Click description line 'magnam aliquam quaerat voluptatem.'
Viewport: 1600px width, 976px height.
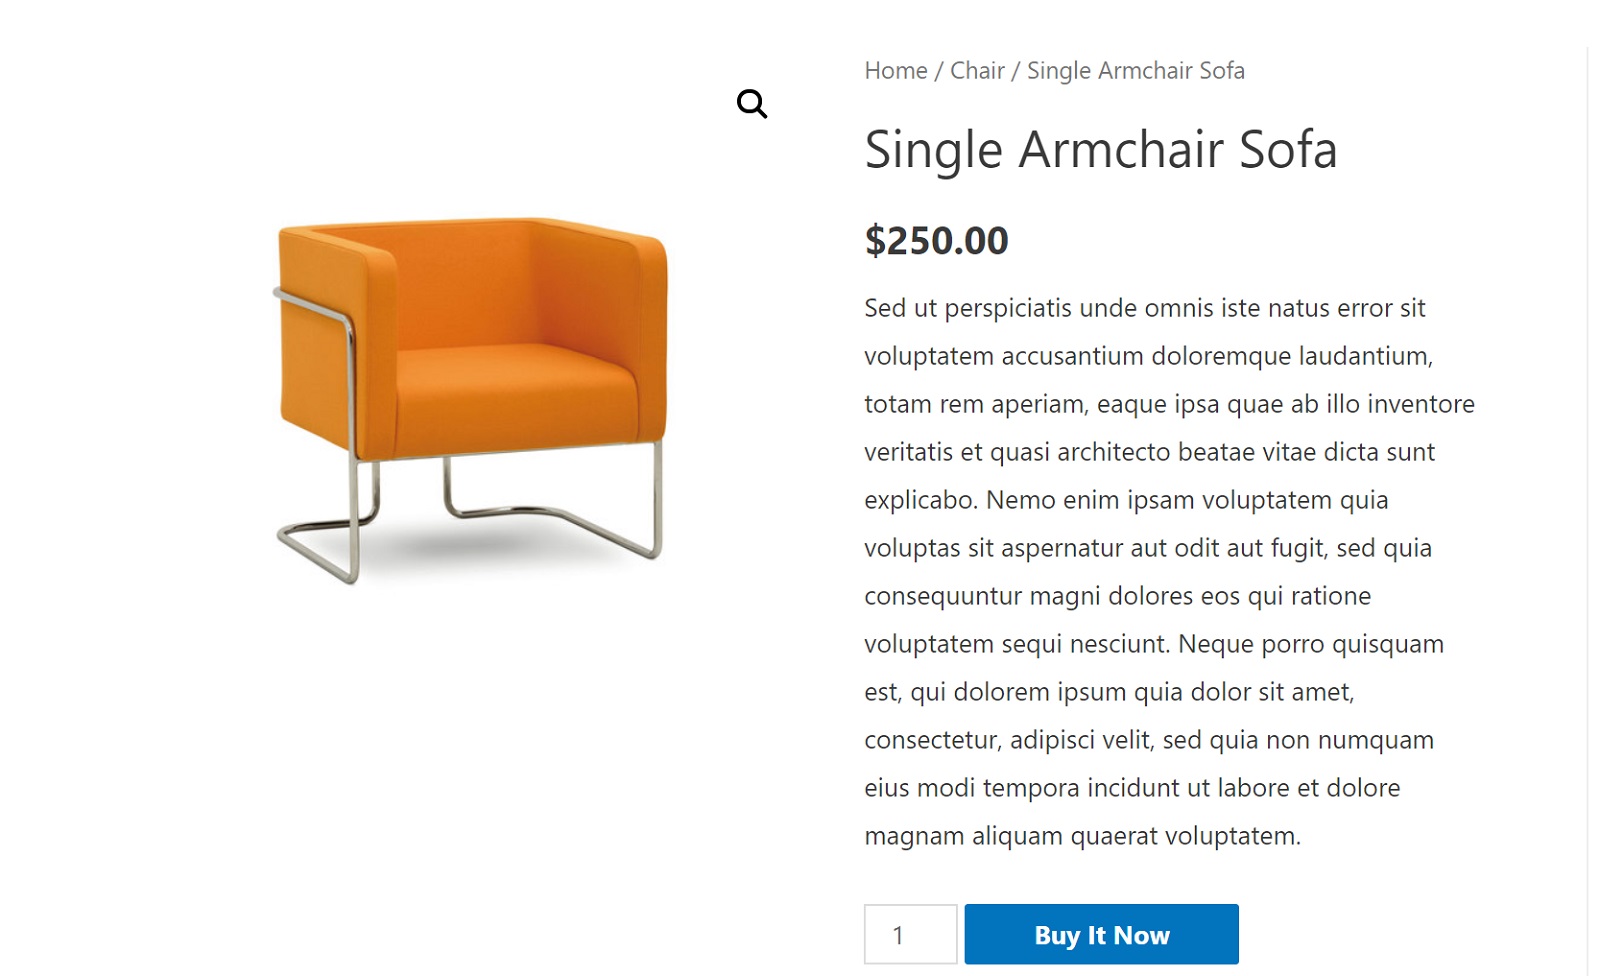tap(1083, 836)
